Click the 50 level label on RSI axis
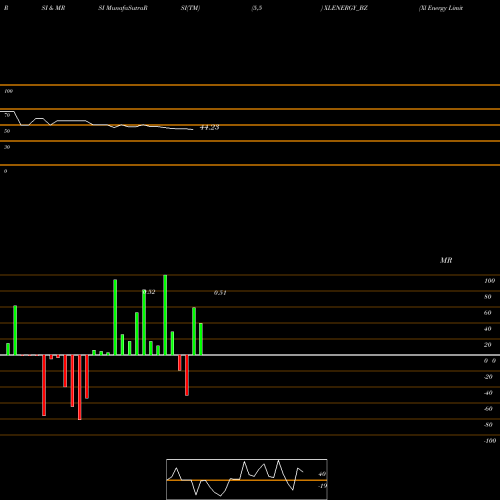The height and width of the screenshot is (500, 500). tap(7, 131)
